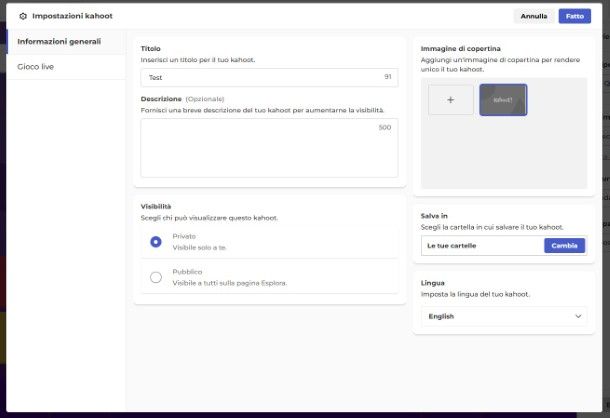Click the Impostazioni kahoot dialog title
This screenshot has height=418, width=610.
pos(72,16)
